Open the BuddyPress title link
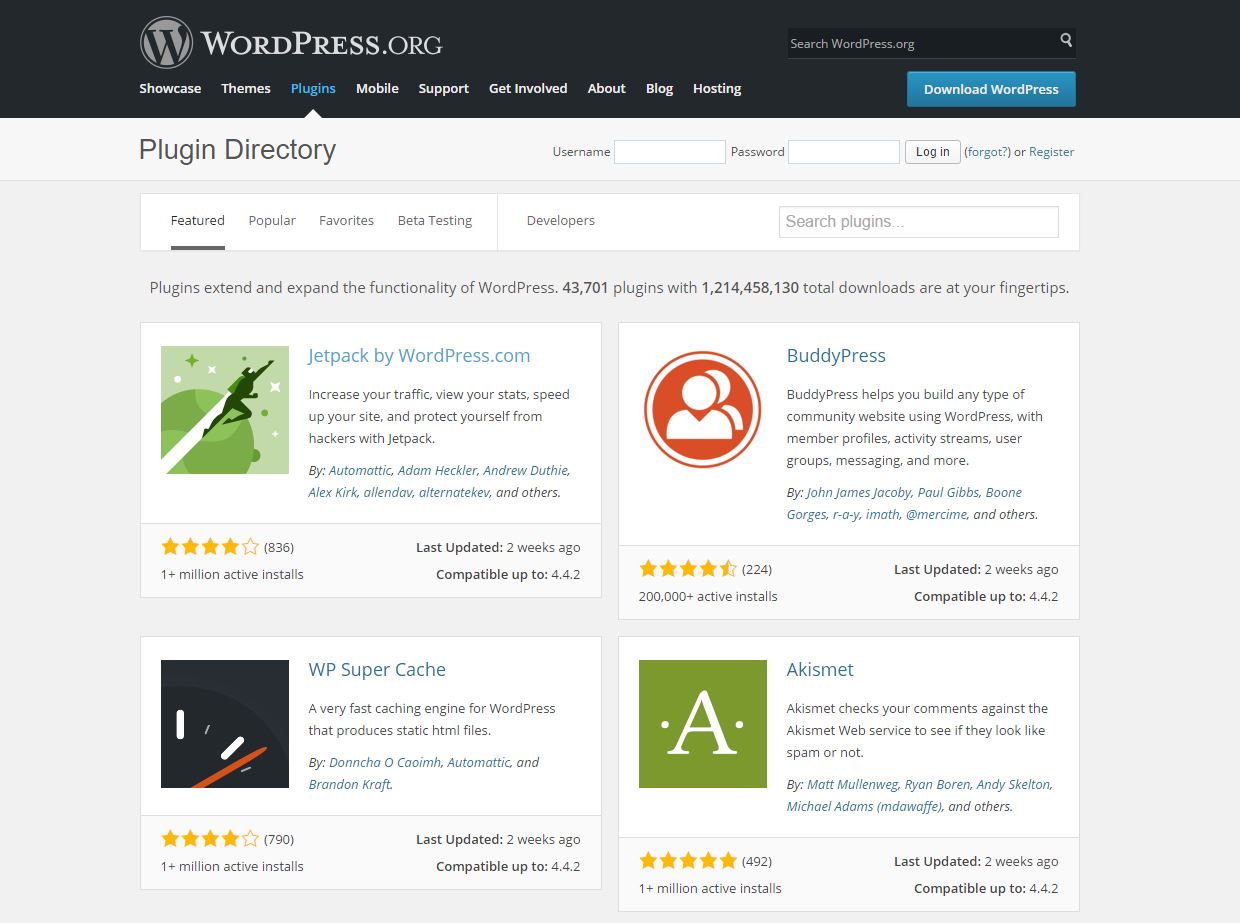 pos(836,356)
